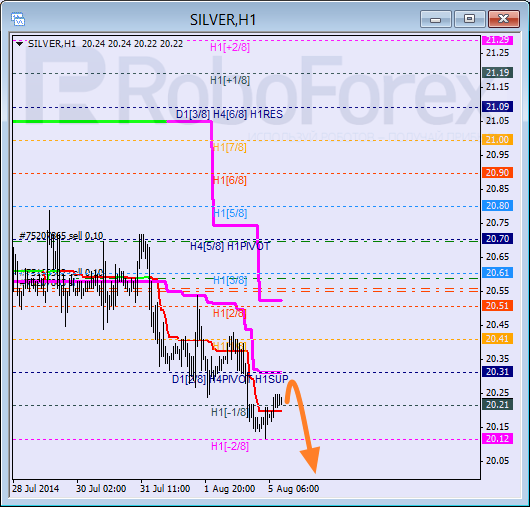The image size is (530, 507).
Task: Select the orange 21.00 price tag
Action: (x=497, y=140)
